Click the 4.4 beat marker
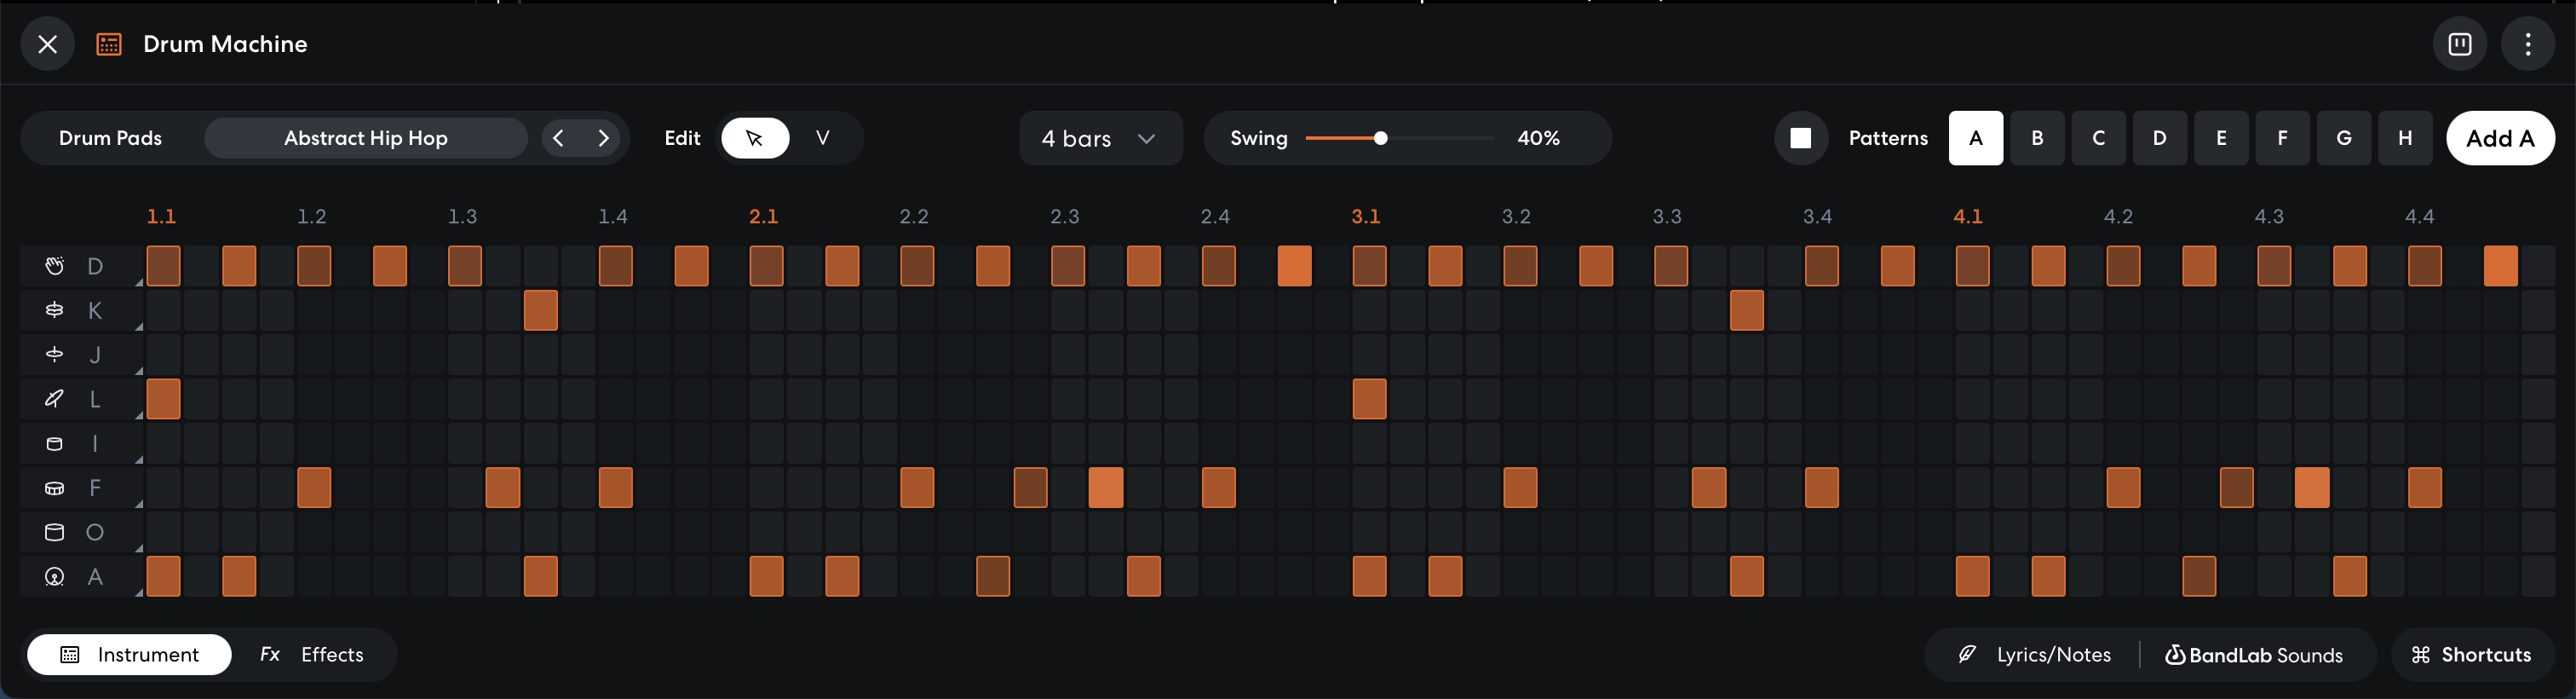This screenshot has height=699, width=2576. [x=2420, y=216]
